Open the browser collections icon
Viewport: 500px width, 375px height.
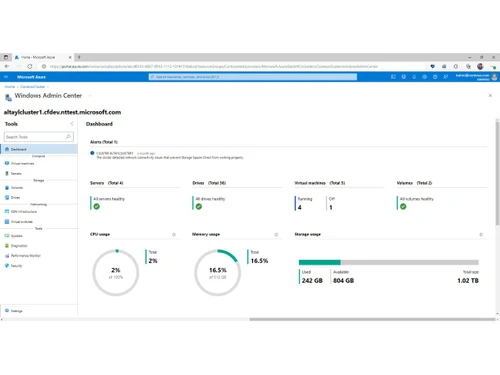[468, 66]
